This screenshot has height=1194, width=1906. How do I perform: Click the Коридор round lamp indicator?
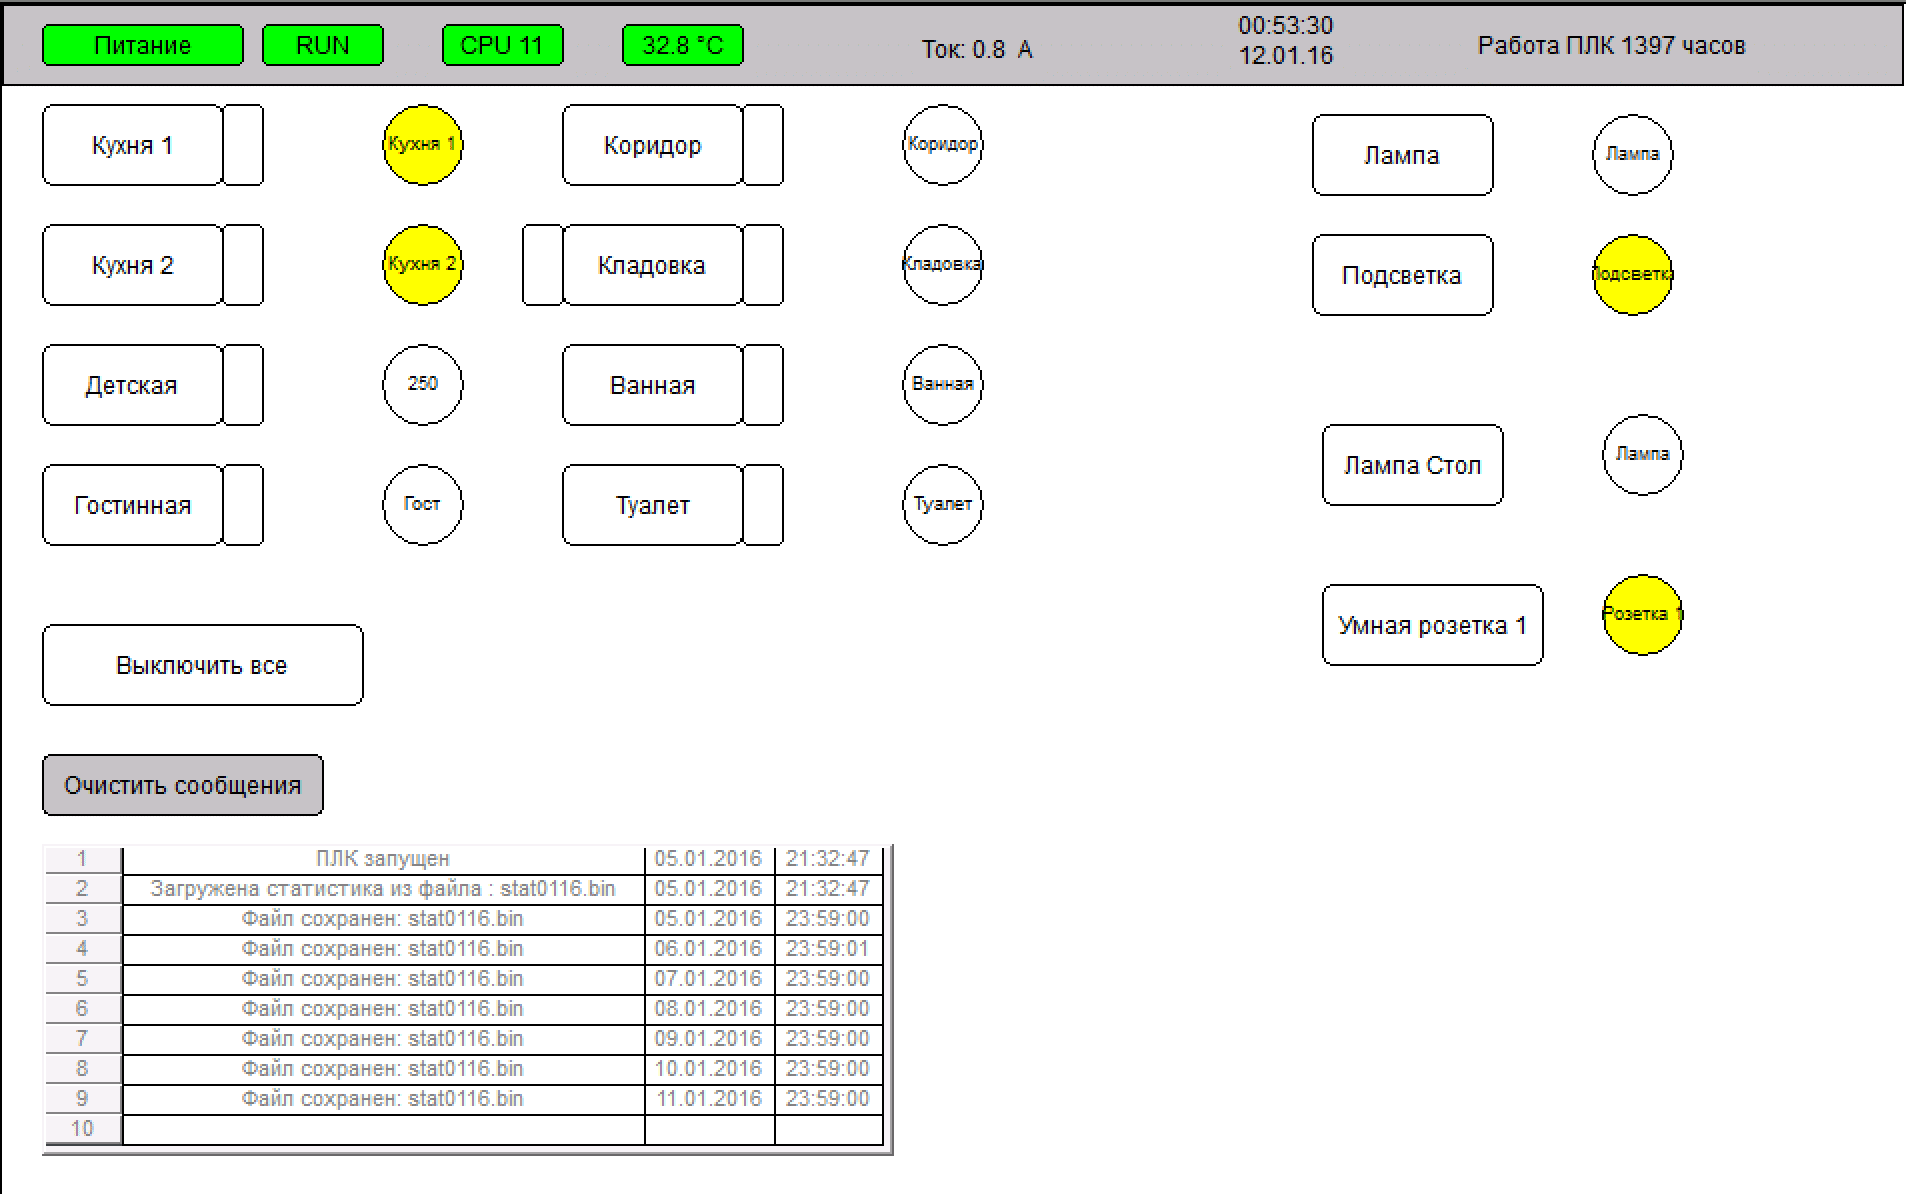(942, 145)
